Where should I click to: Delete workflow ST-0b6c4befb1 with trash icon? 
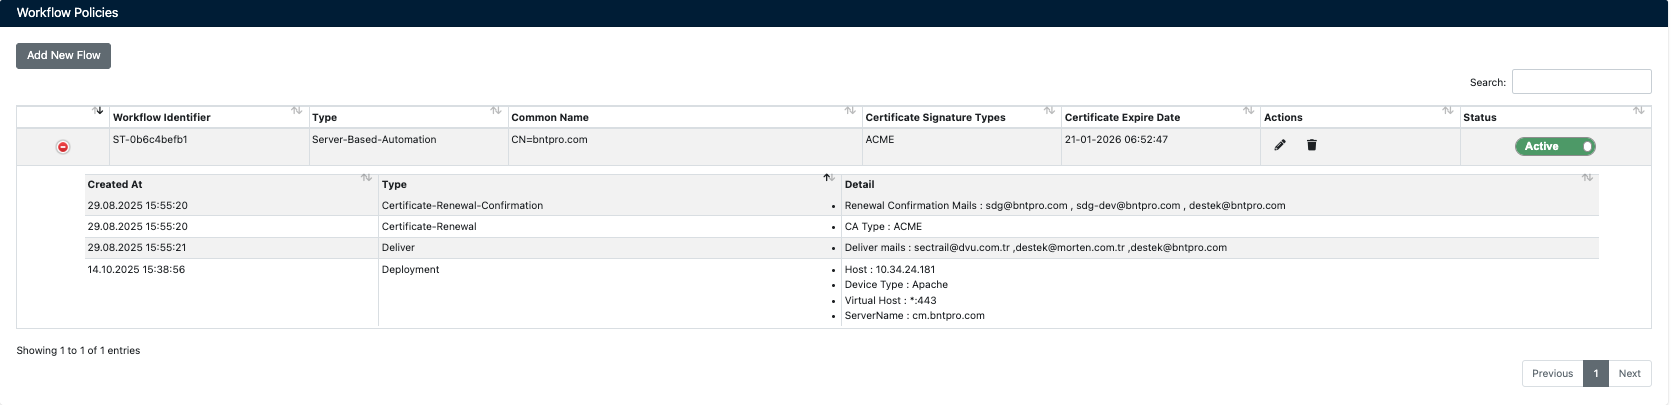point(1312,145)
